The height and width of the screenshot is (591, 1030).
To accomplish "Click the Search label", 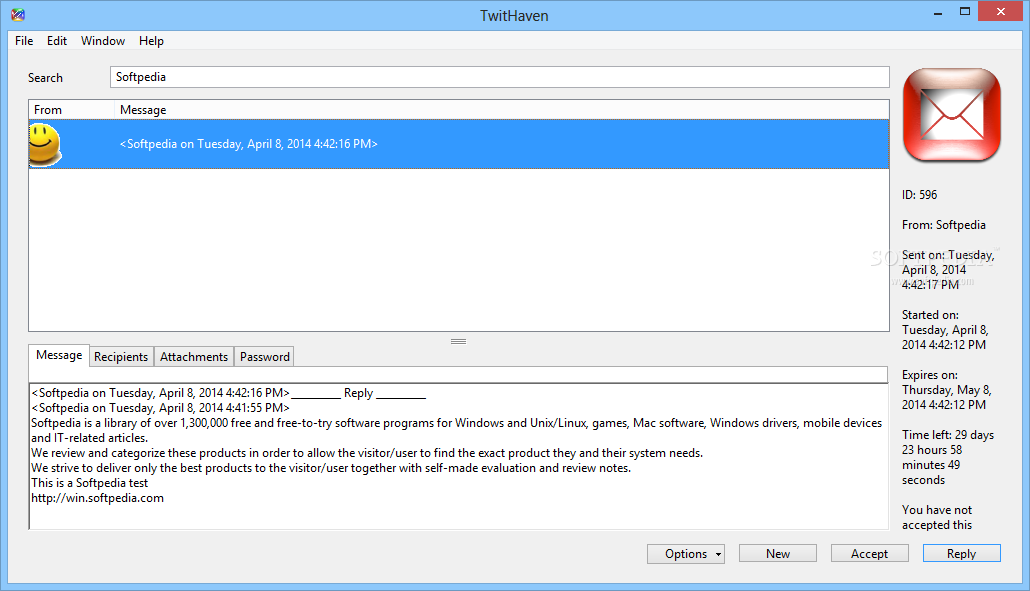I will click(x=45, y=77).
